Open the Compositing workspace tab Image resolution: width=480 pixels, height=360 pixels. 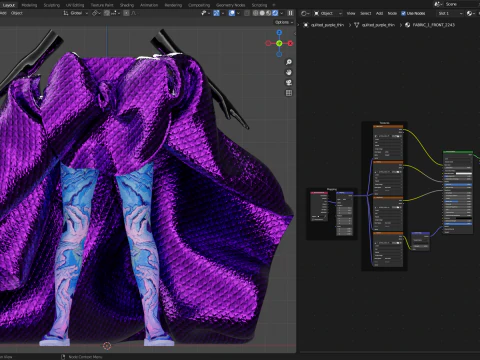[x=199, y=5]
